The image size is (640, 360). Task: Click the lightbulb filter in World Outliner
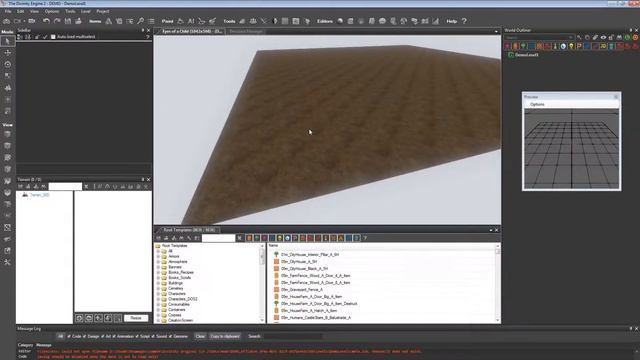click(571, 46)
